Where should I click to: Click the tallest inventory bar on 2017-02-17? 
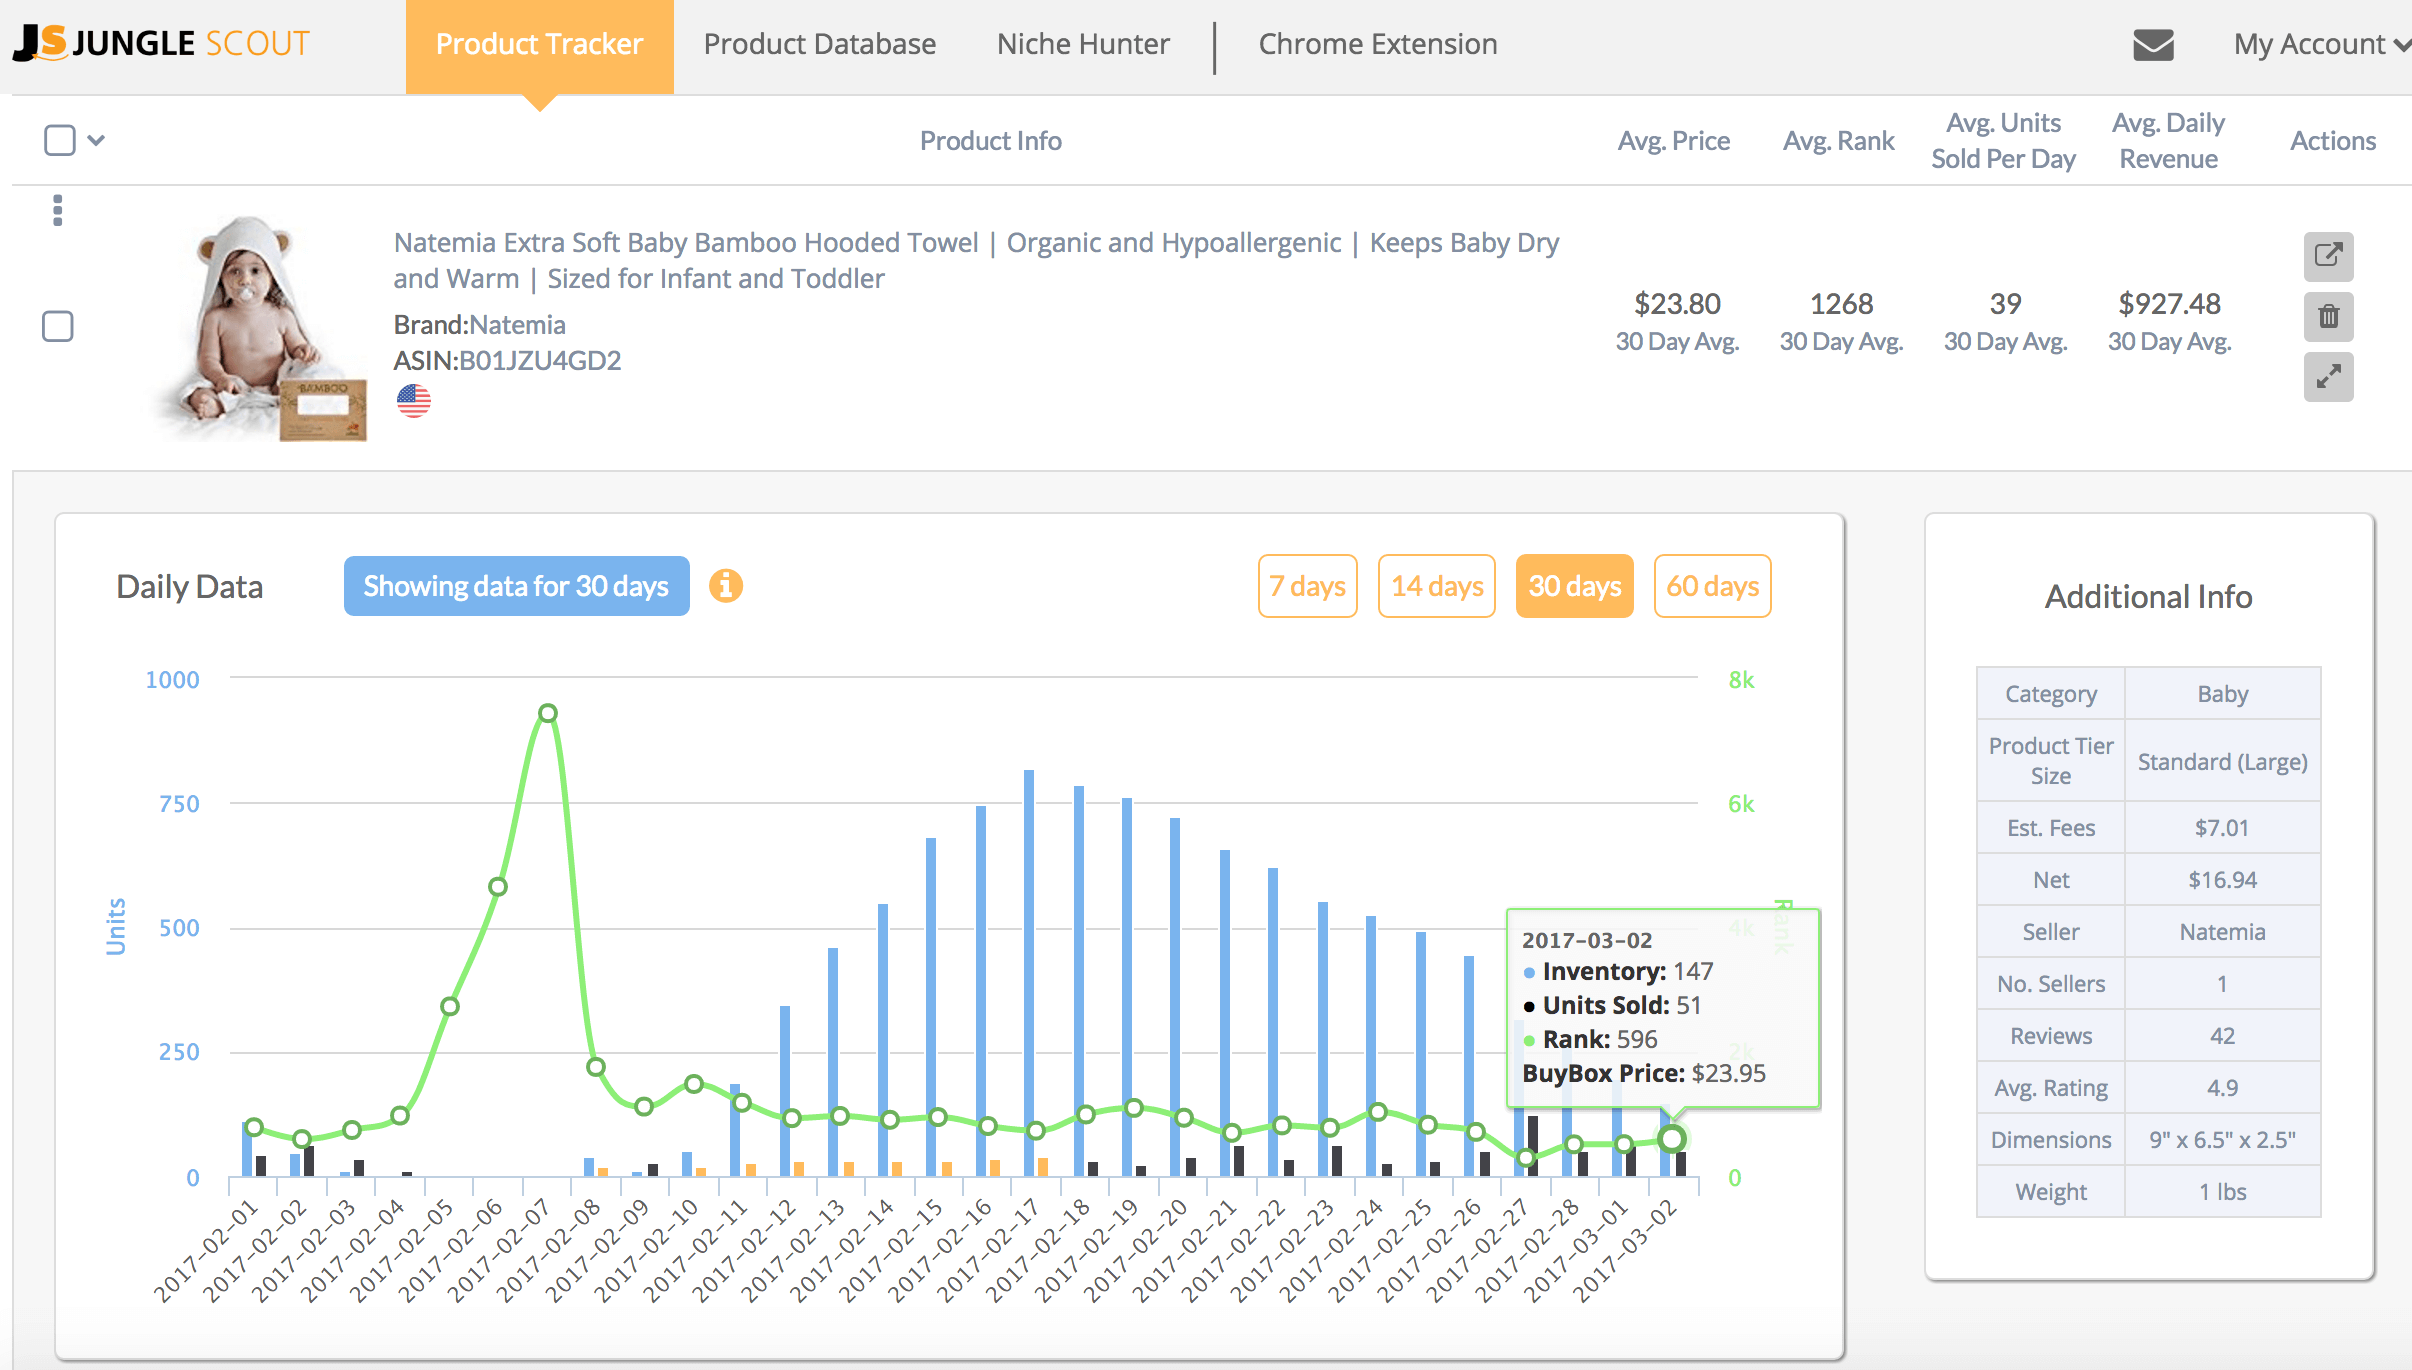[x=1029, y=972]
